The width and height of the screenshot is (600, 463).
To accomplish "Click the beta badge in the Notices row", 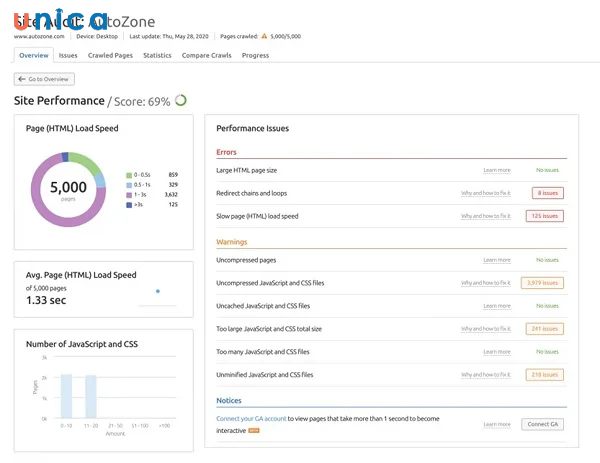I will pos(254,430).
